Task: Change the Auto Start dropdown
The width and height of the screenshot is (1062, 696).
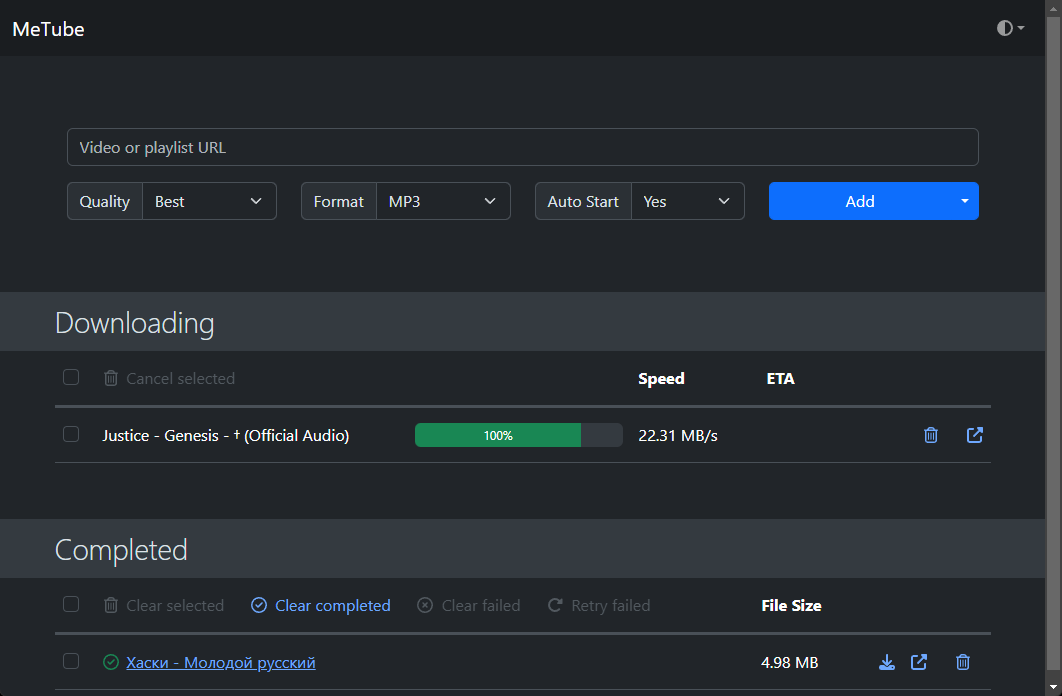Action: [687, 201]
